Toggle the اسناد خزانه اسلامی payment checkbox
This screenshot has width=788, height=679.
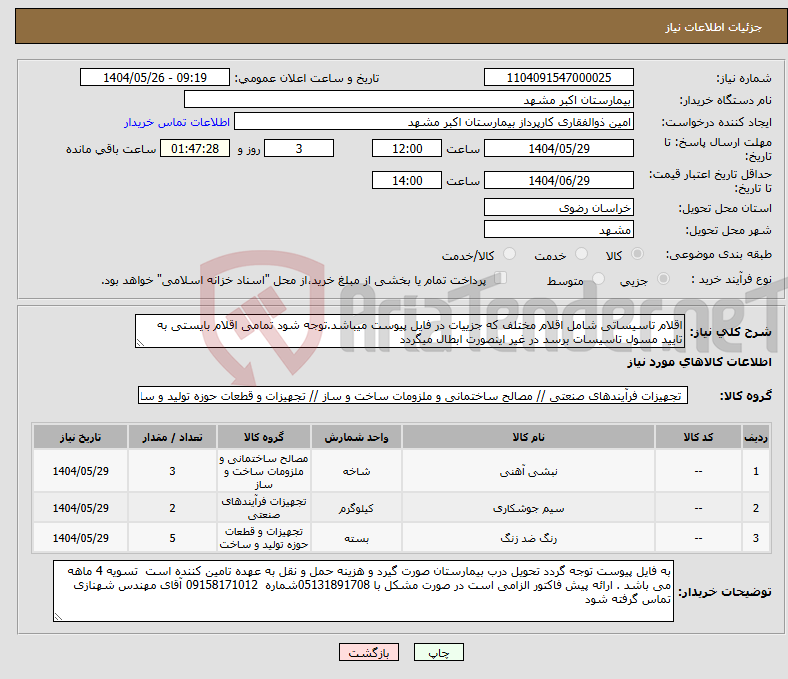(501, 278)
